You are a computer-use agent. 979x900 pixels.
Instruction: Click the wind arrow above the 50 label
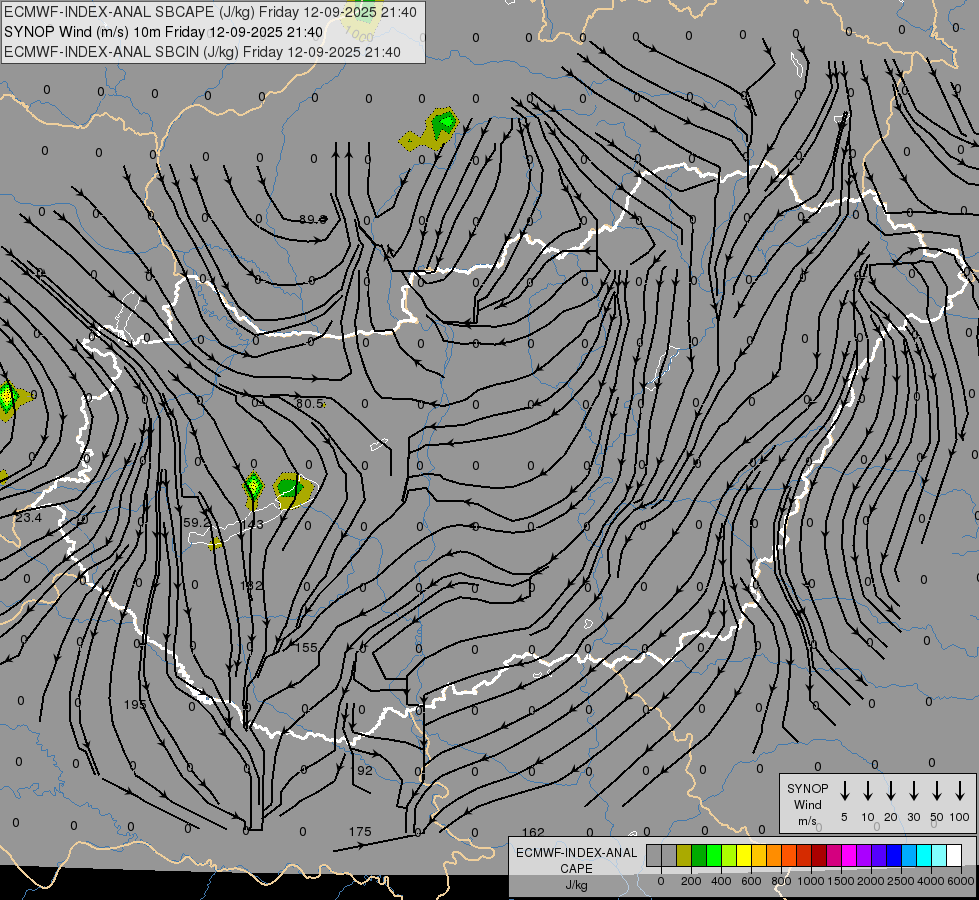pyautogui.click(x=937, y=791)
